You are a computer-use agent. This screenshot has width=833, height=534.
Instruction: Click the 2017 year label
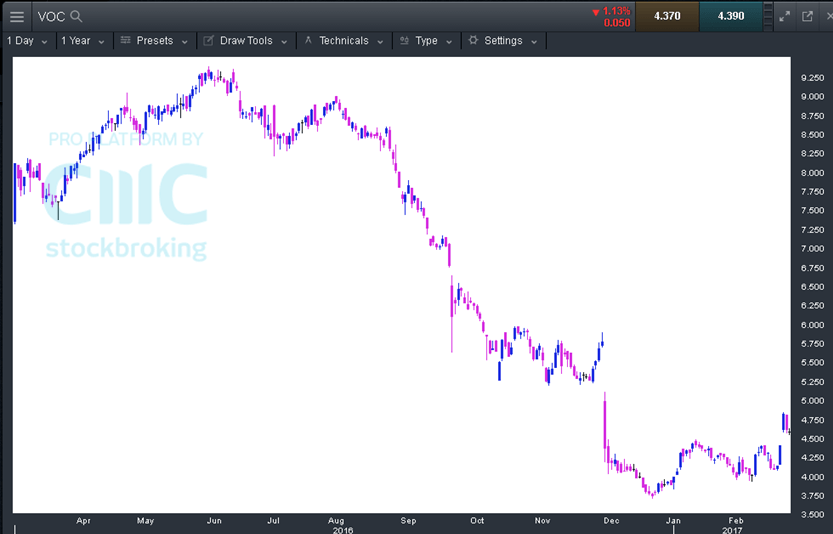click(x=732, y=530)
